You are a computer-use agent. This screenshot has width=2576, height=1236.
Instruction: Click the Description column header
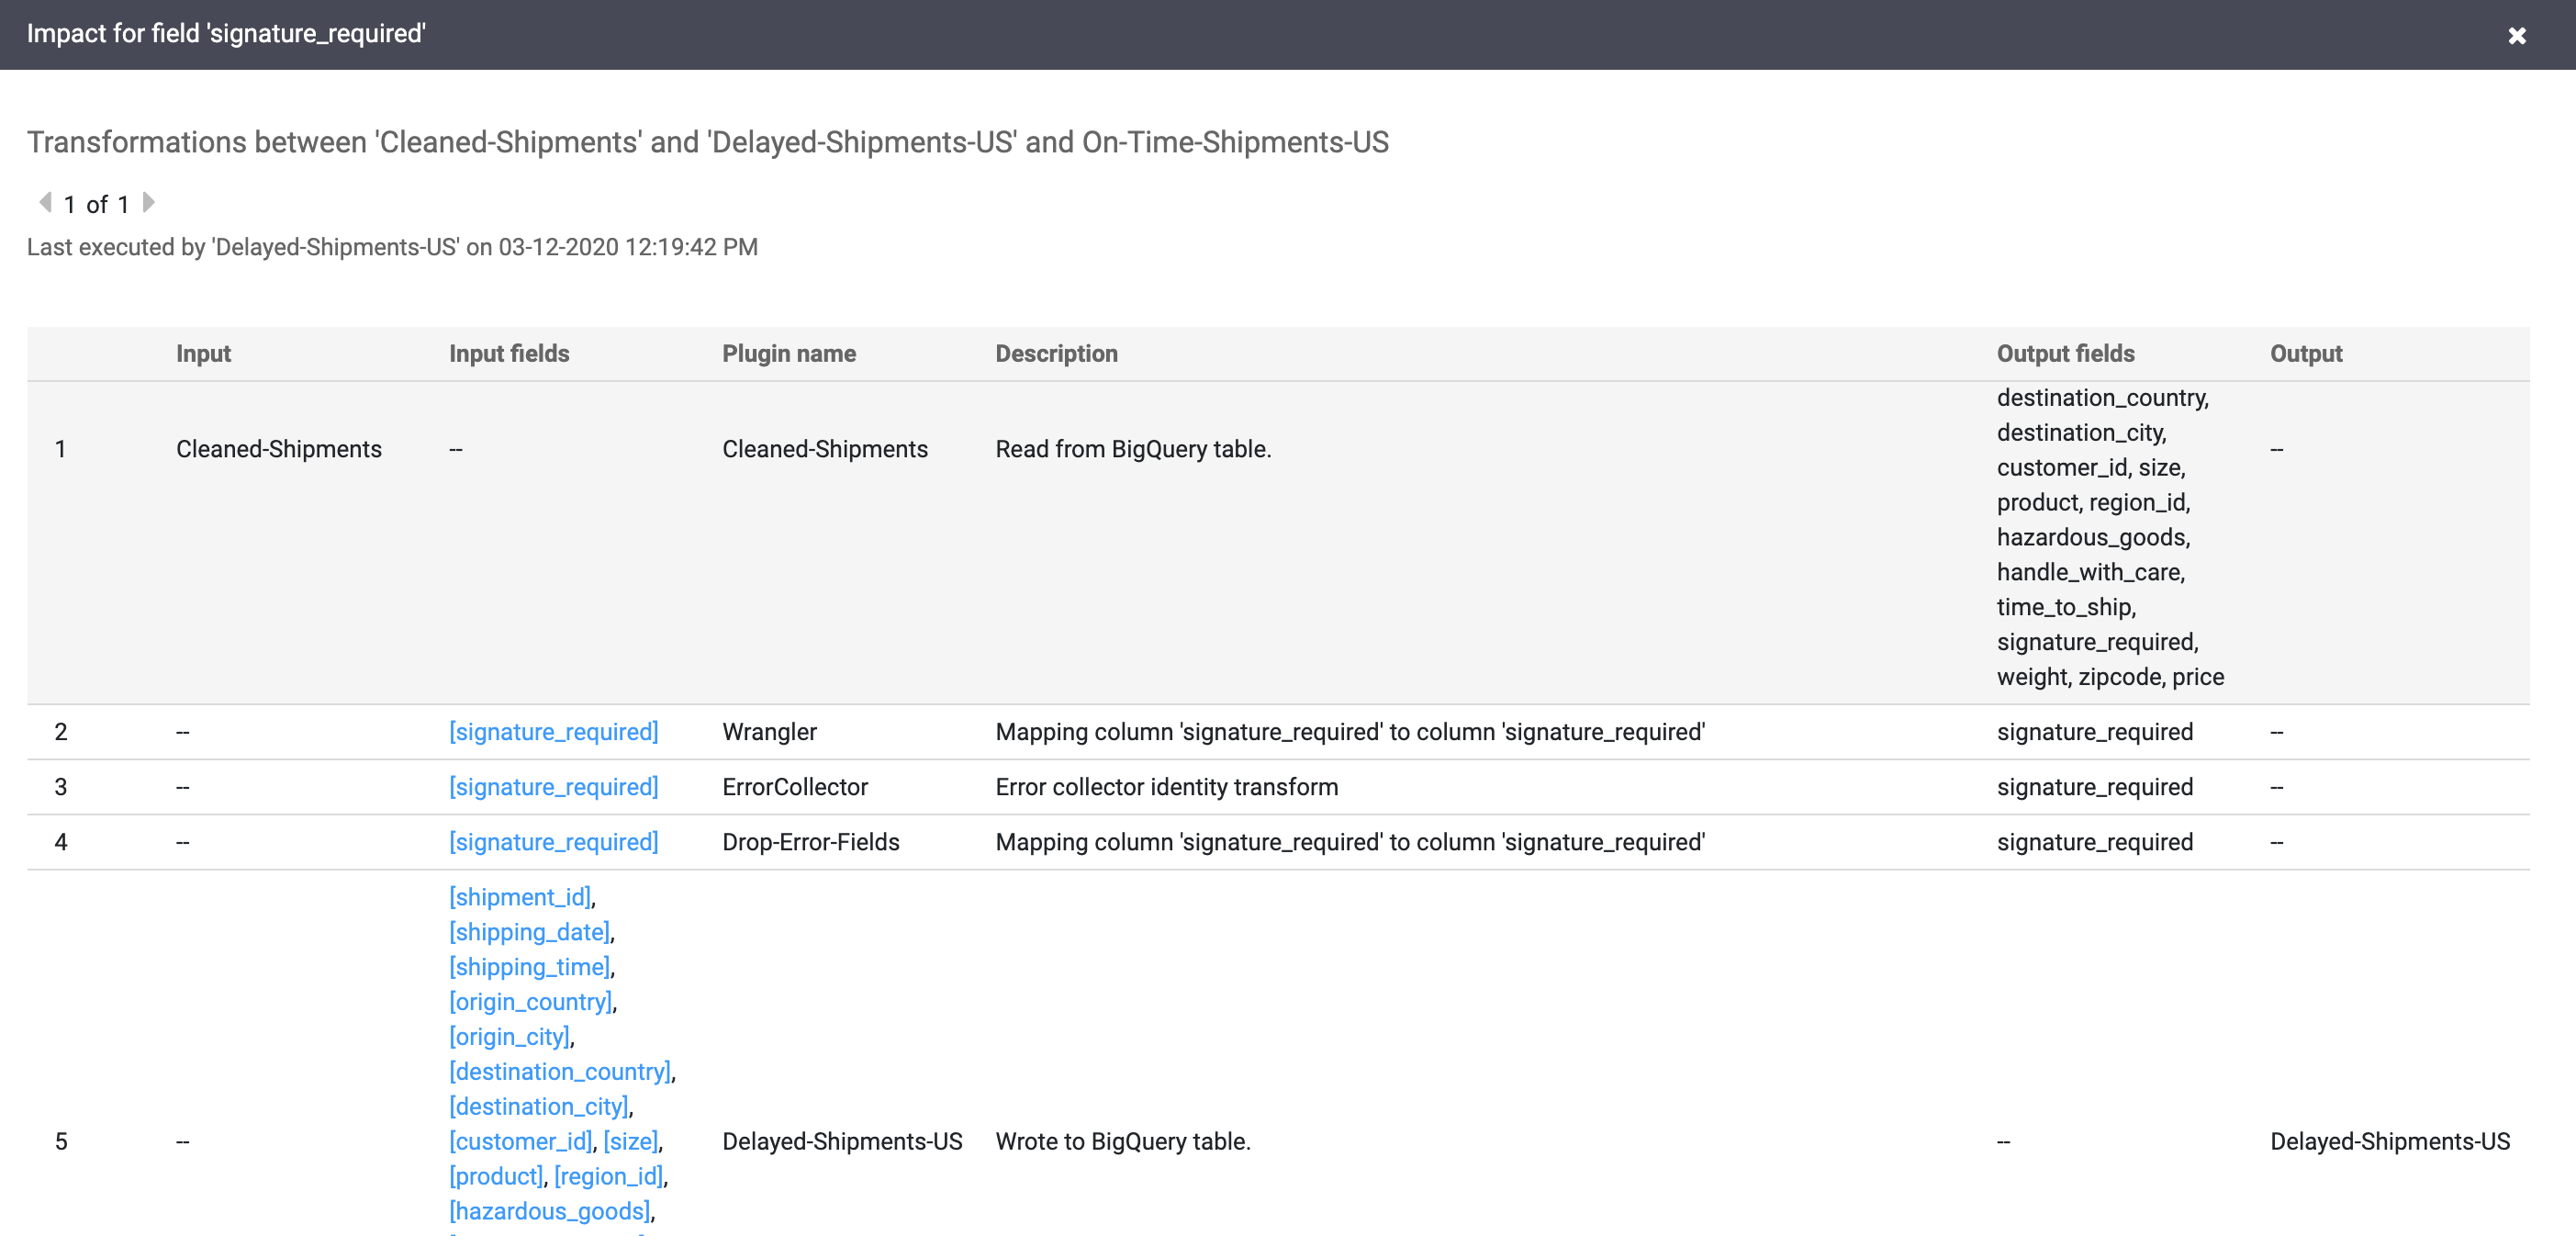click(x=1056, y=354)
